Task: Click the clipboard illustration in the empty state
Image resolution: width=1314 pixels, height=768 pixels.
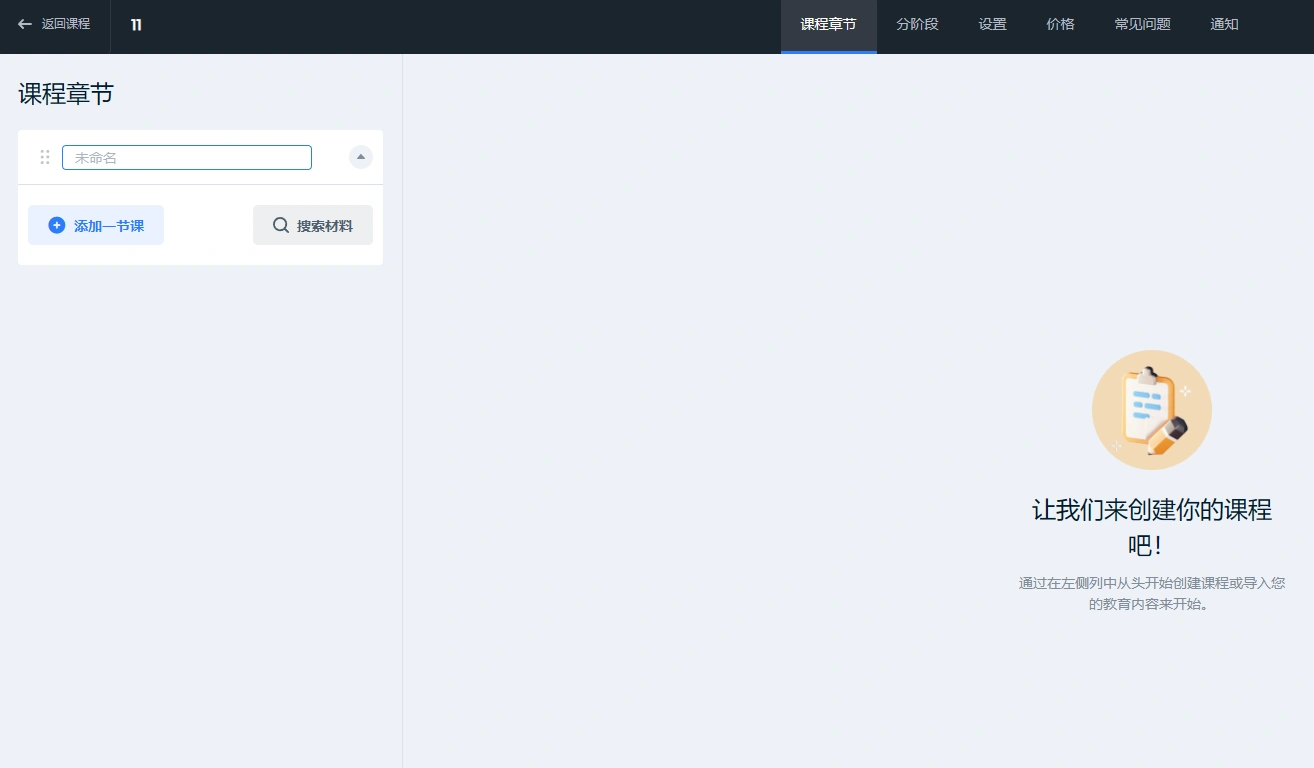Action: click(x=1151, y=409)
